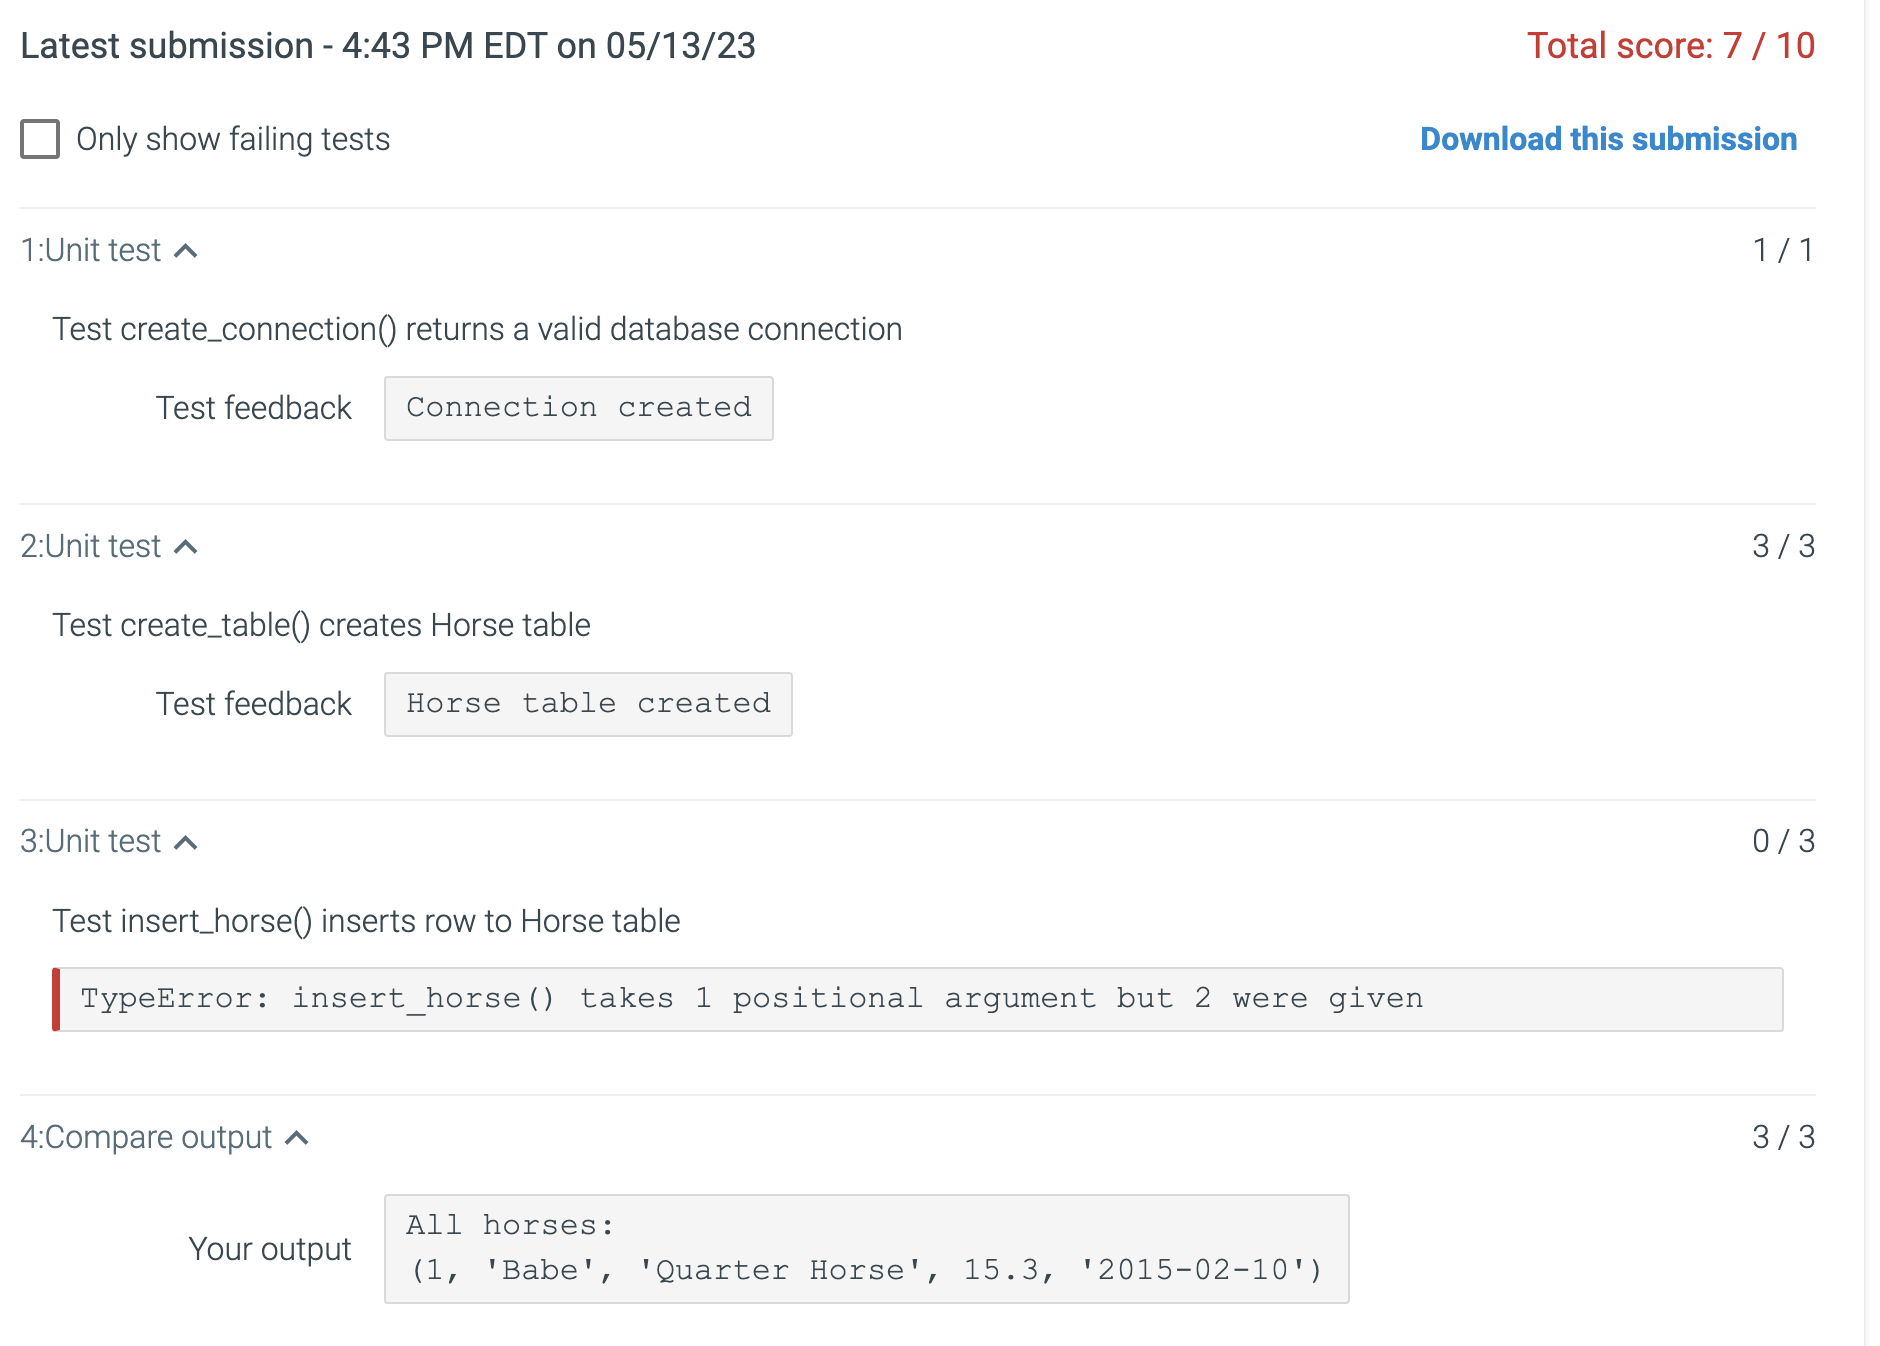The width and height of the screenshot is (1880, 1346).
Task: Collapse the 3:Unit test section
Action: coord(187,842)
